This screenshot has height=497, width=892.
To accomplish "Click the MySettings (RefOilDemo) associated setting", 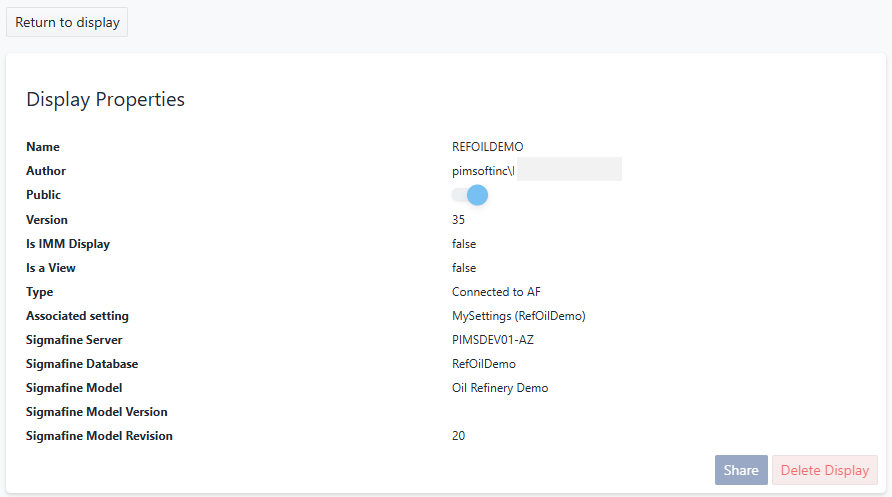I will coord(518,316).
